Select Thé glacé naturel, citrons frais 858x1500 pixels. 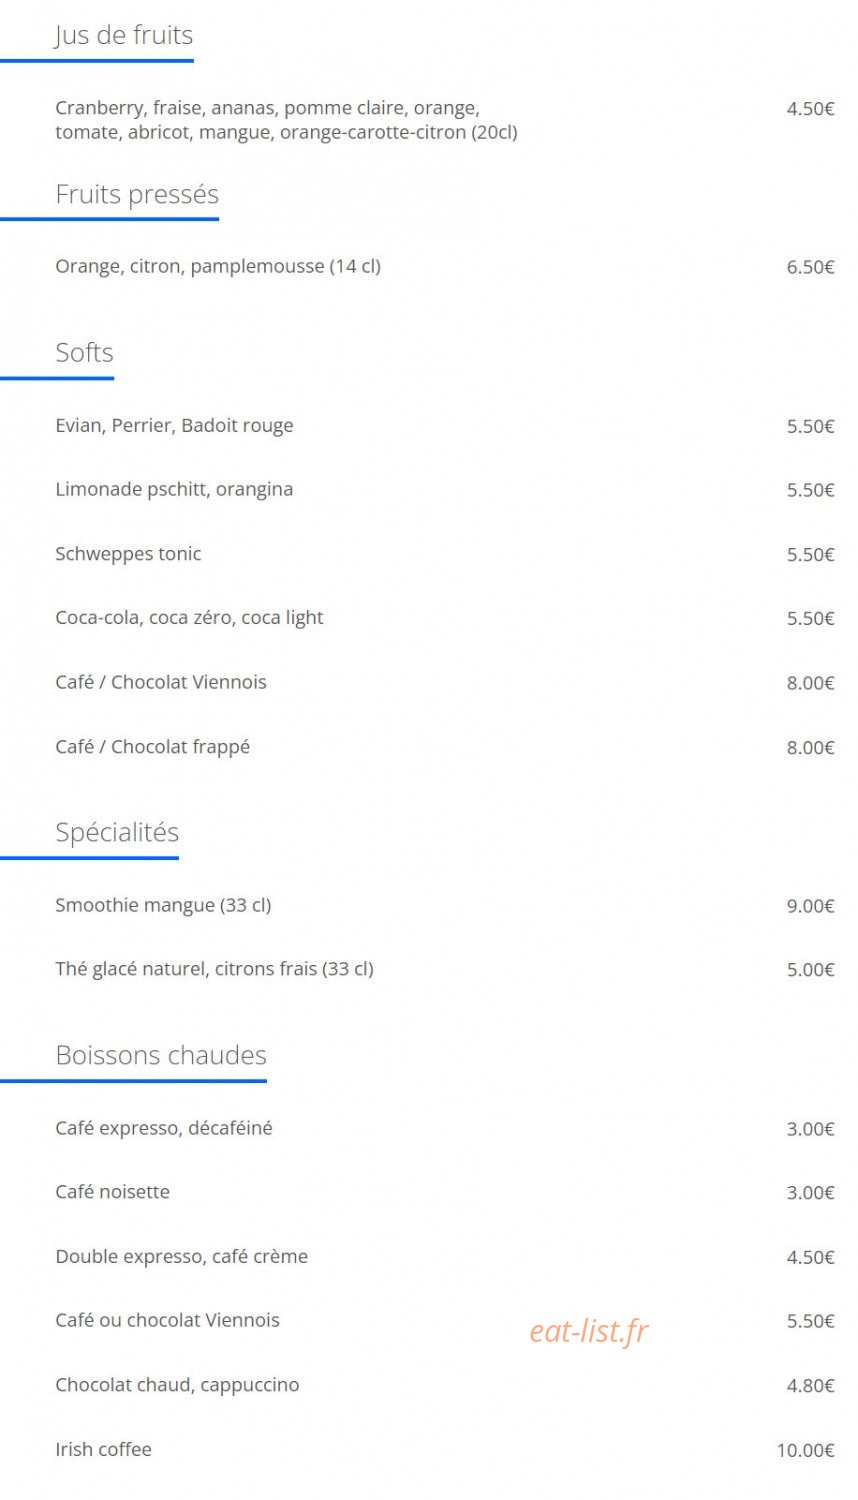(x=214, y=969)
